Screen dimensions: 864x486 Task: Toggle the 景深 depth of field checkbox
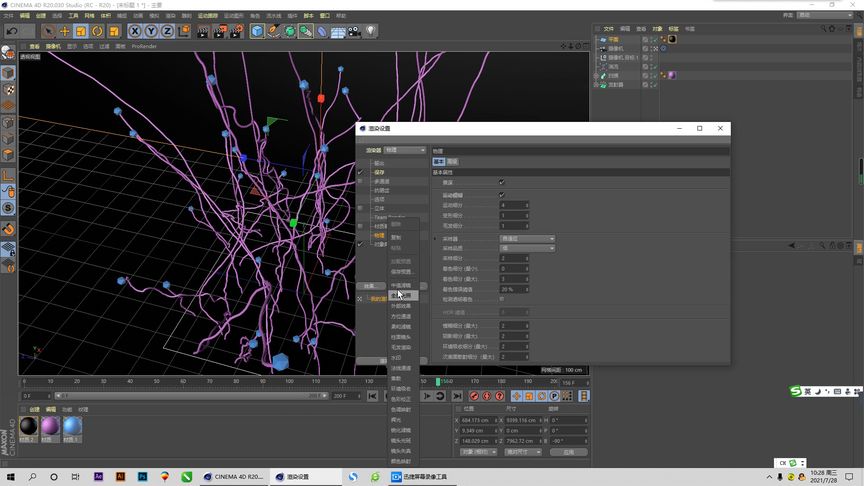[502, 182]
